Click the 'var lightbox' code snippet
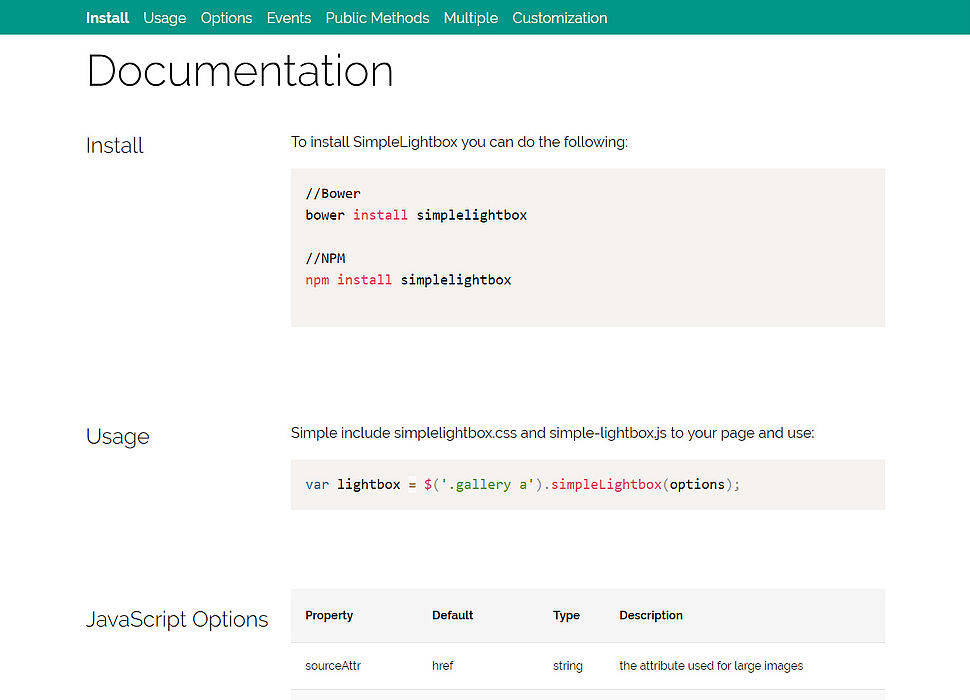Image resolution: width=970 pixels, height=700 pixels. pyautogui.click(x=523, y=485)
